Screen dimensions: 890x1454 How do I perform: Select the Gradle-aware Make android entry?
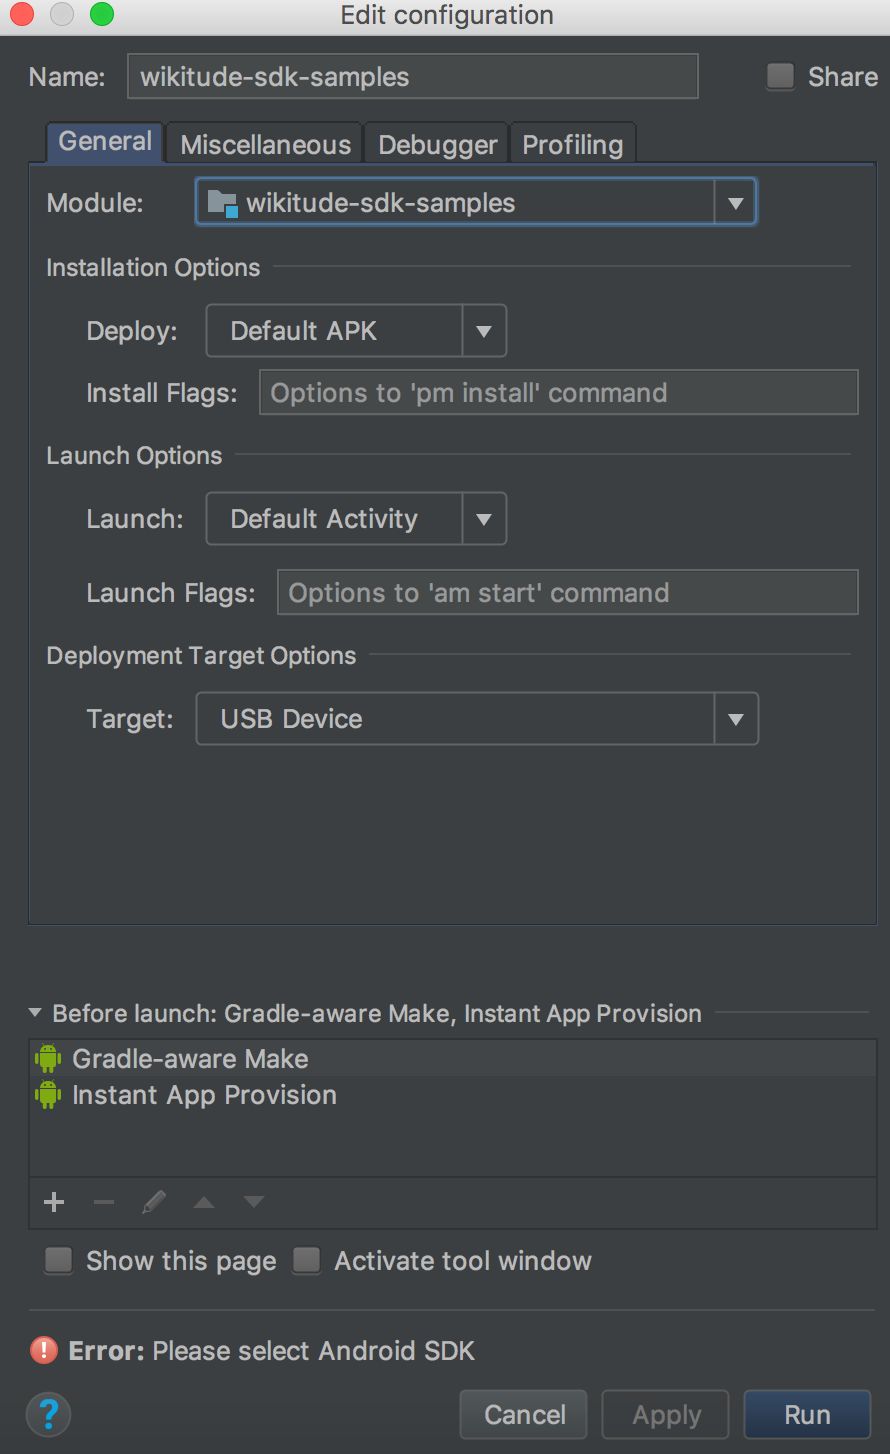pos(190,1059)
